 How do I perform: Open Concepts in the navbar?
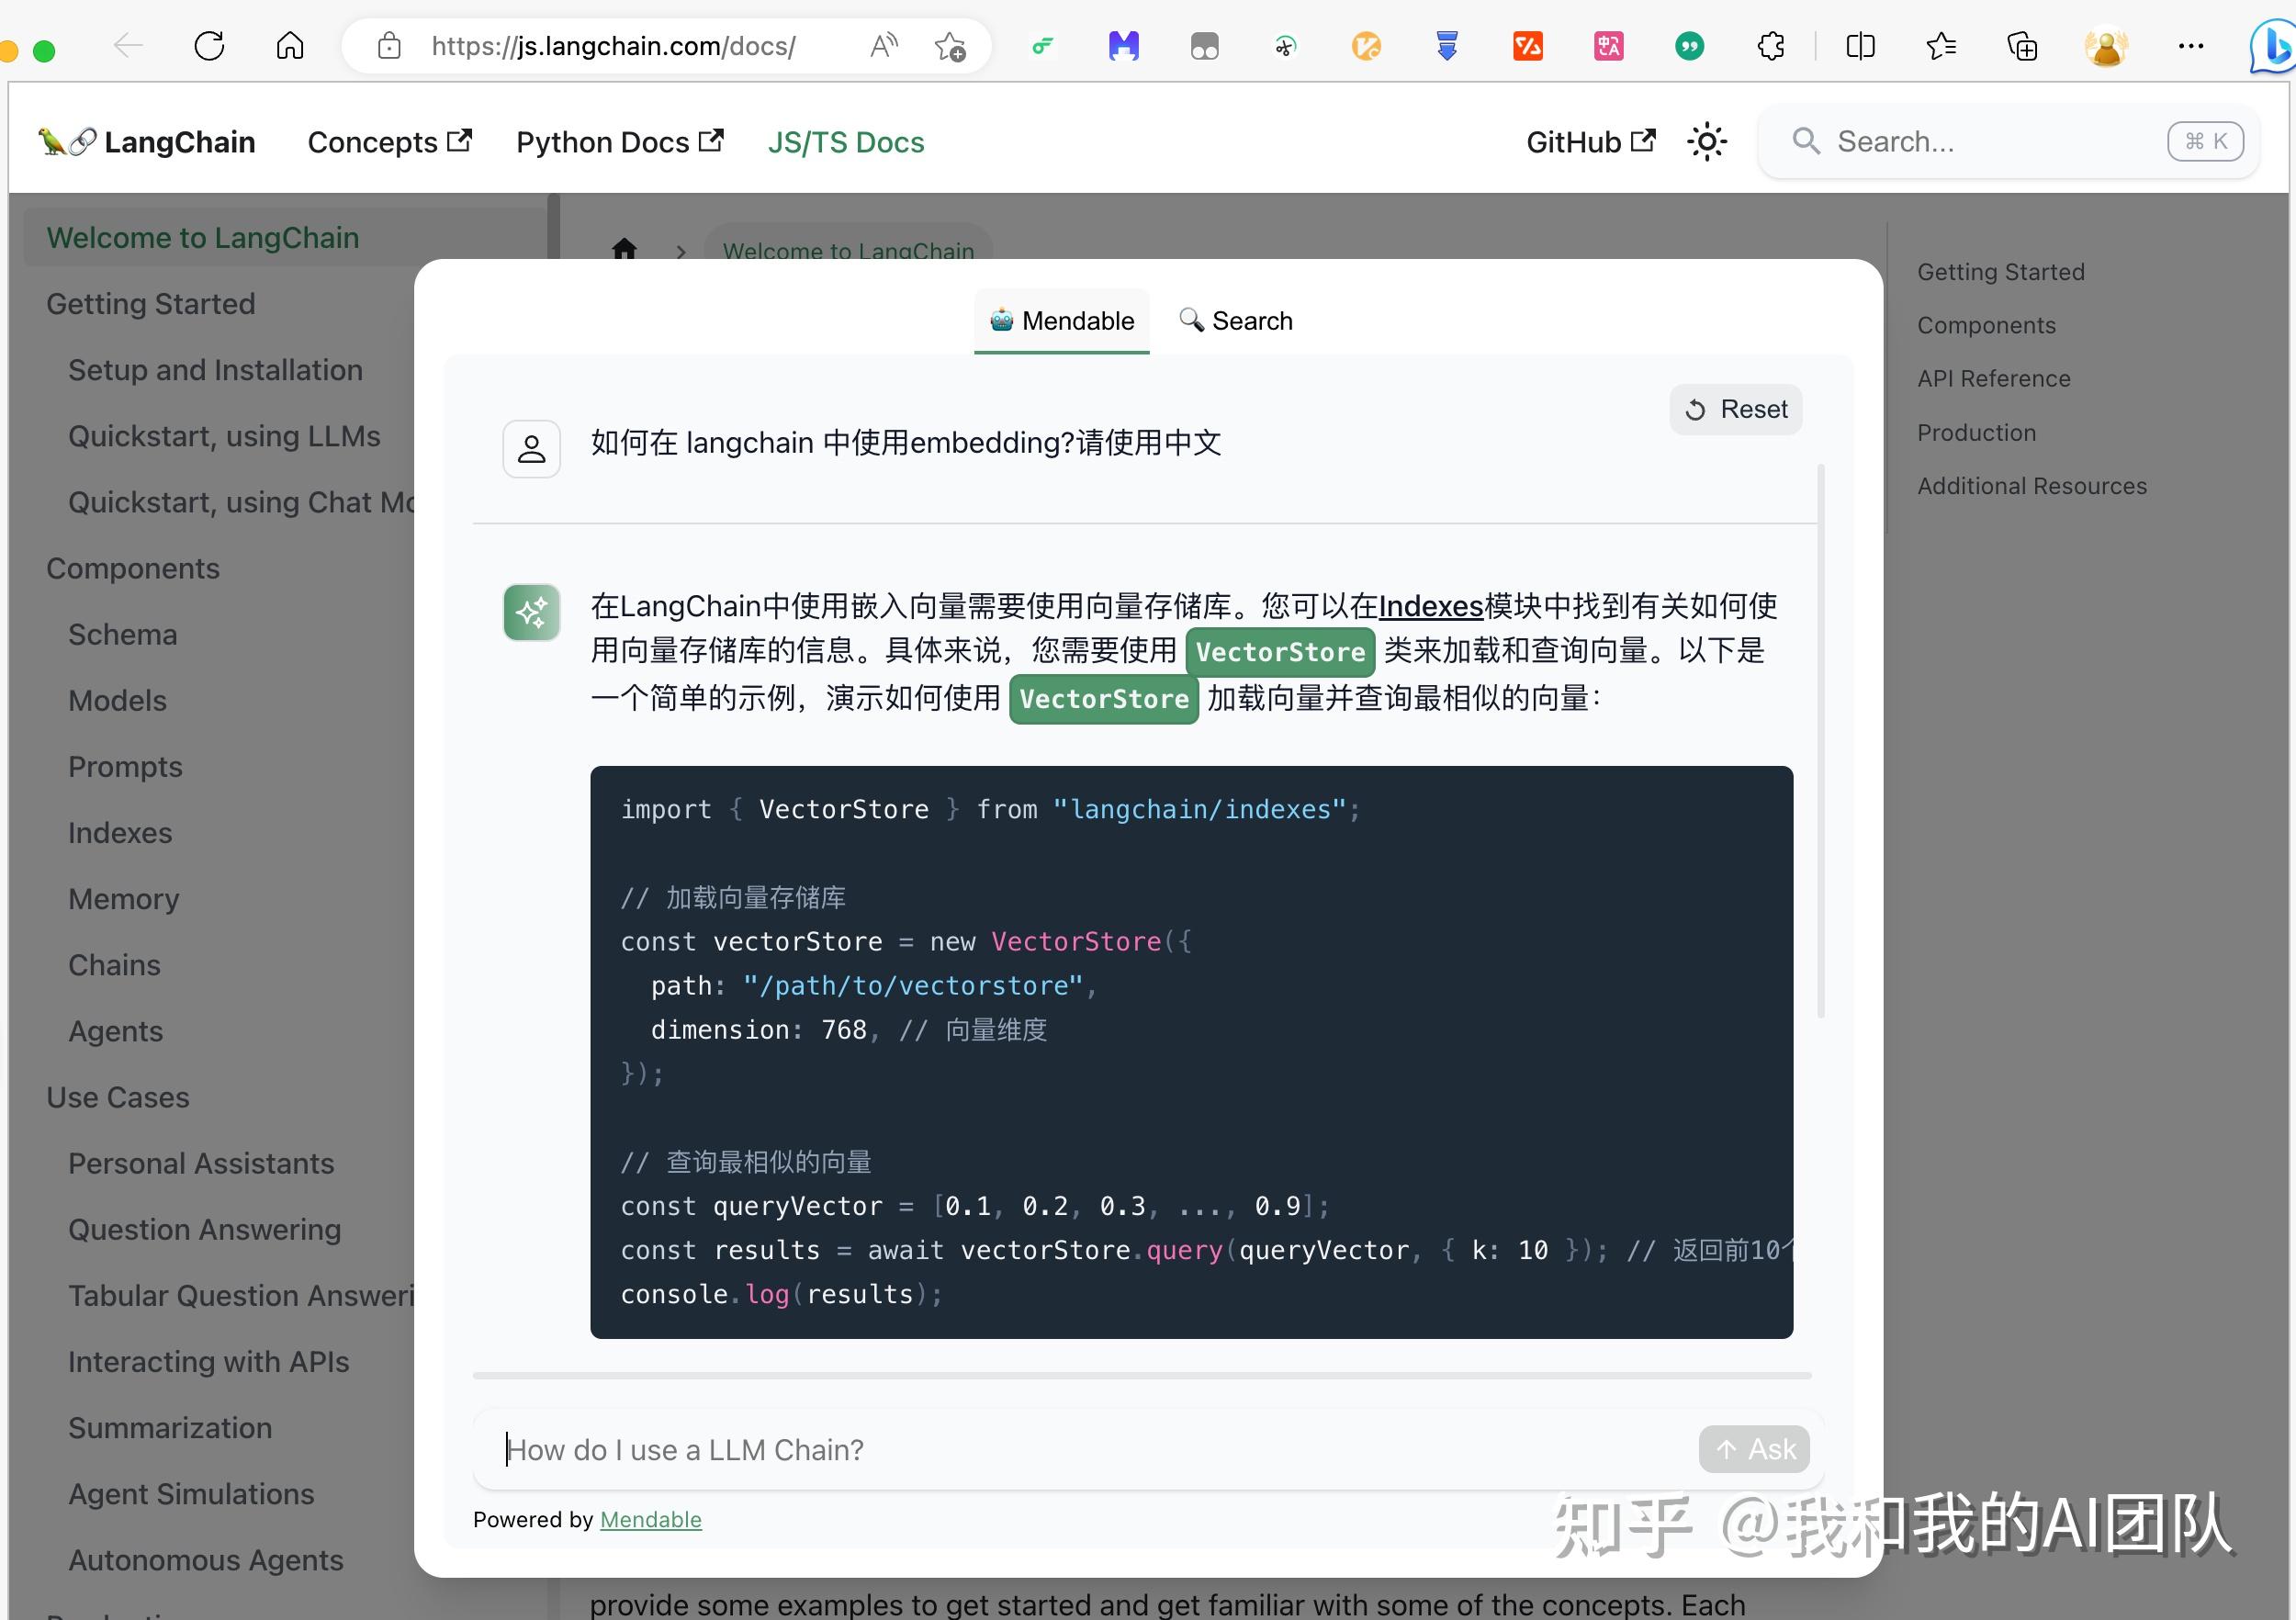(x=390, y=142)
